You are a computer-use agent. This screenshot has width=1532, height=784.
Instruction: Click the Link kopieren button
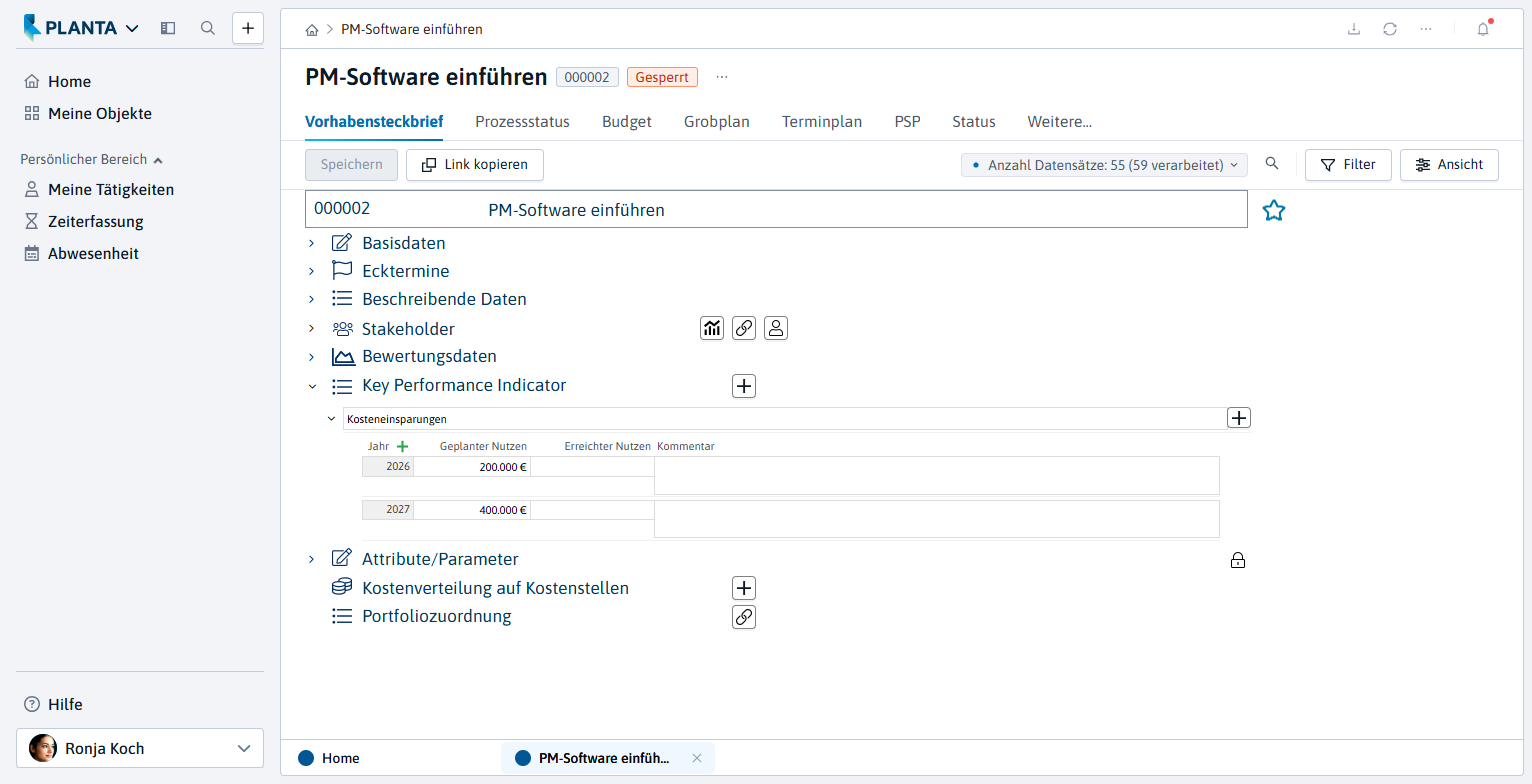point(474,165)
